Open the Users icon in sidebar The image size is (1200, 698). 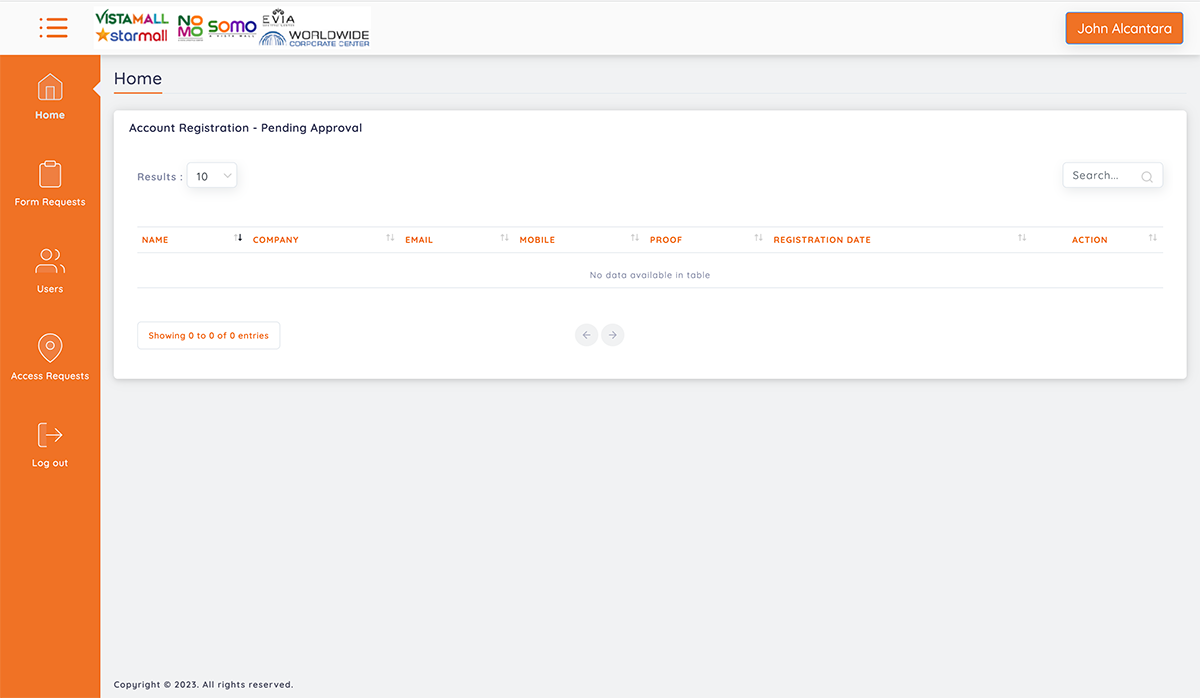50,261
